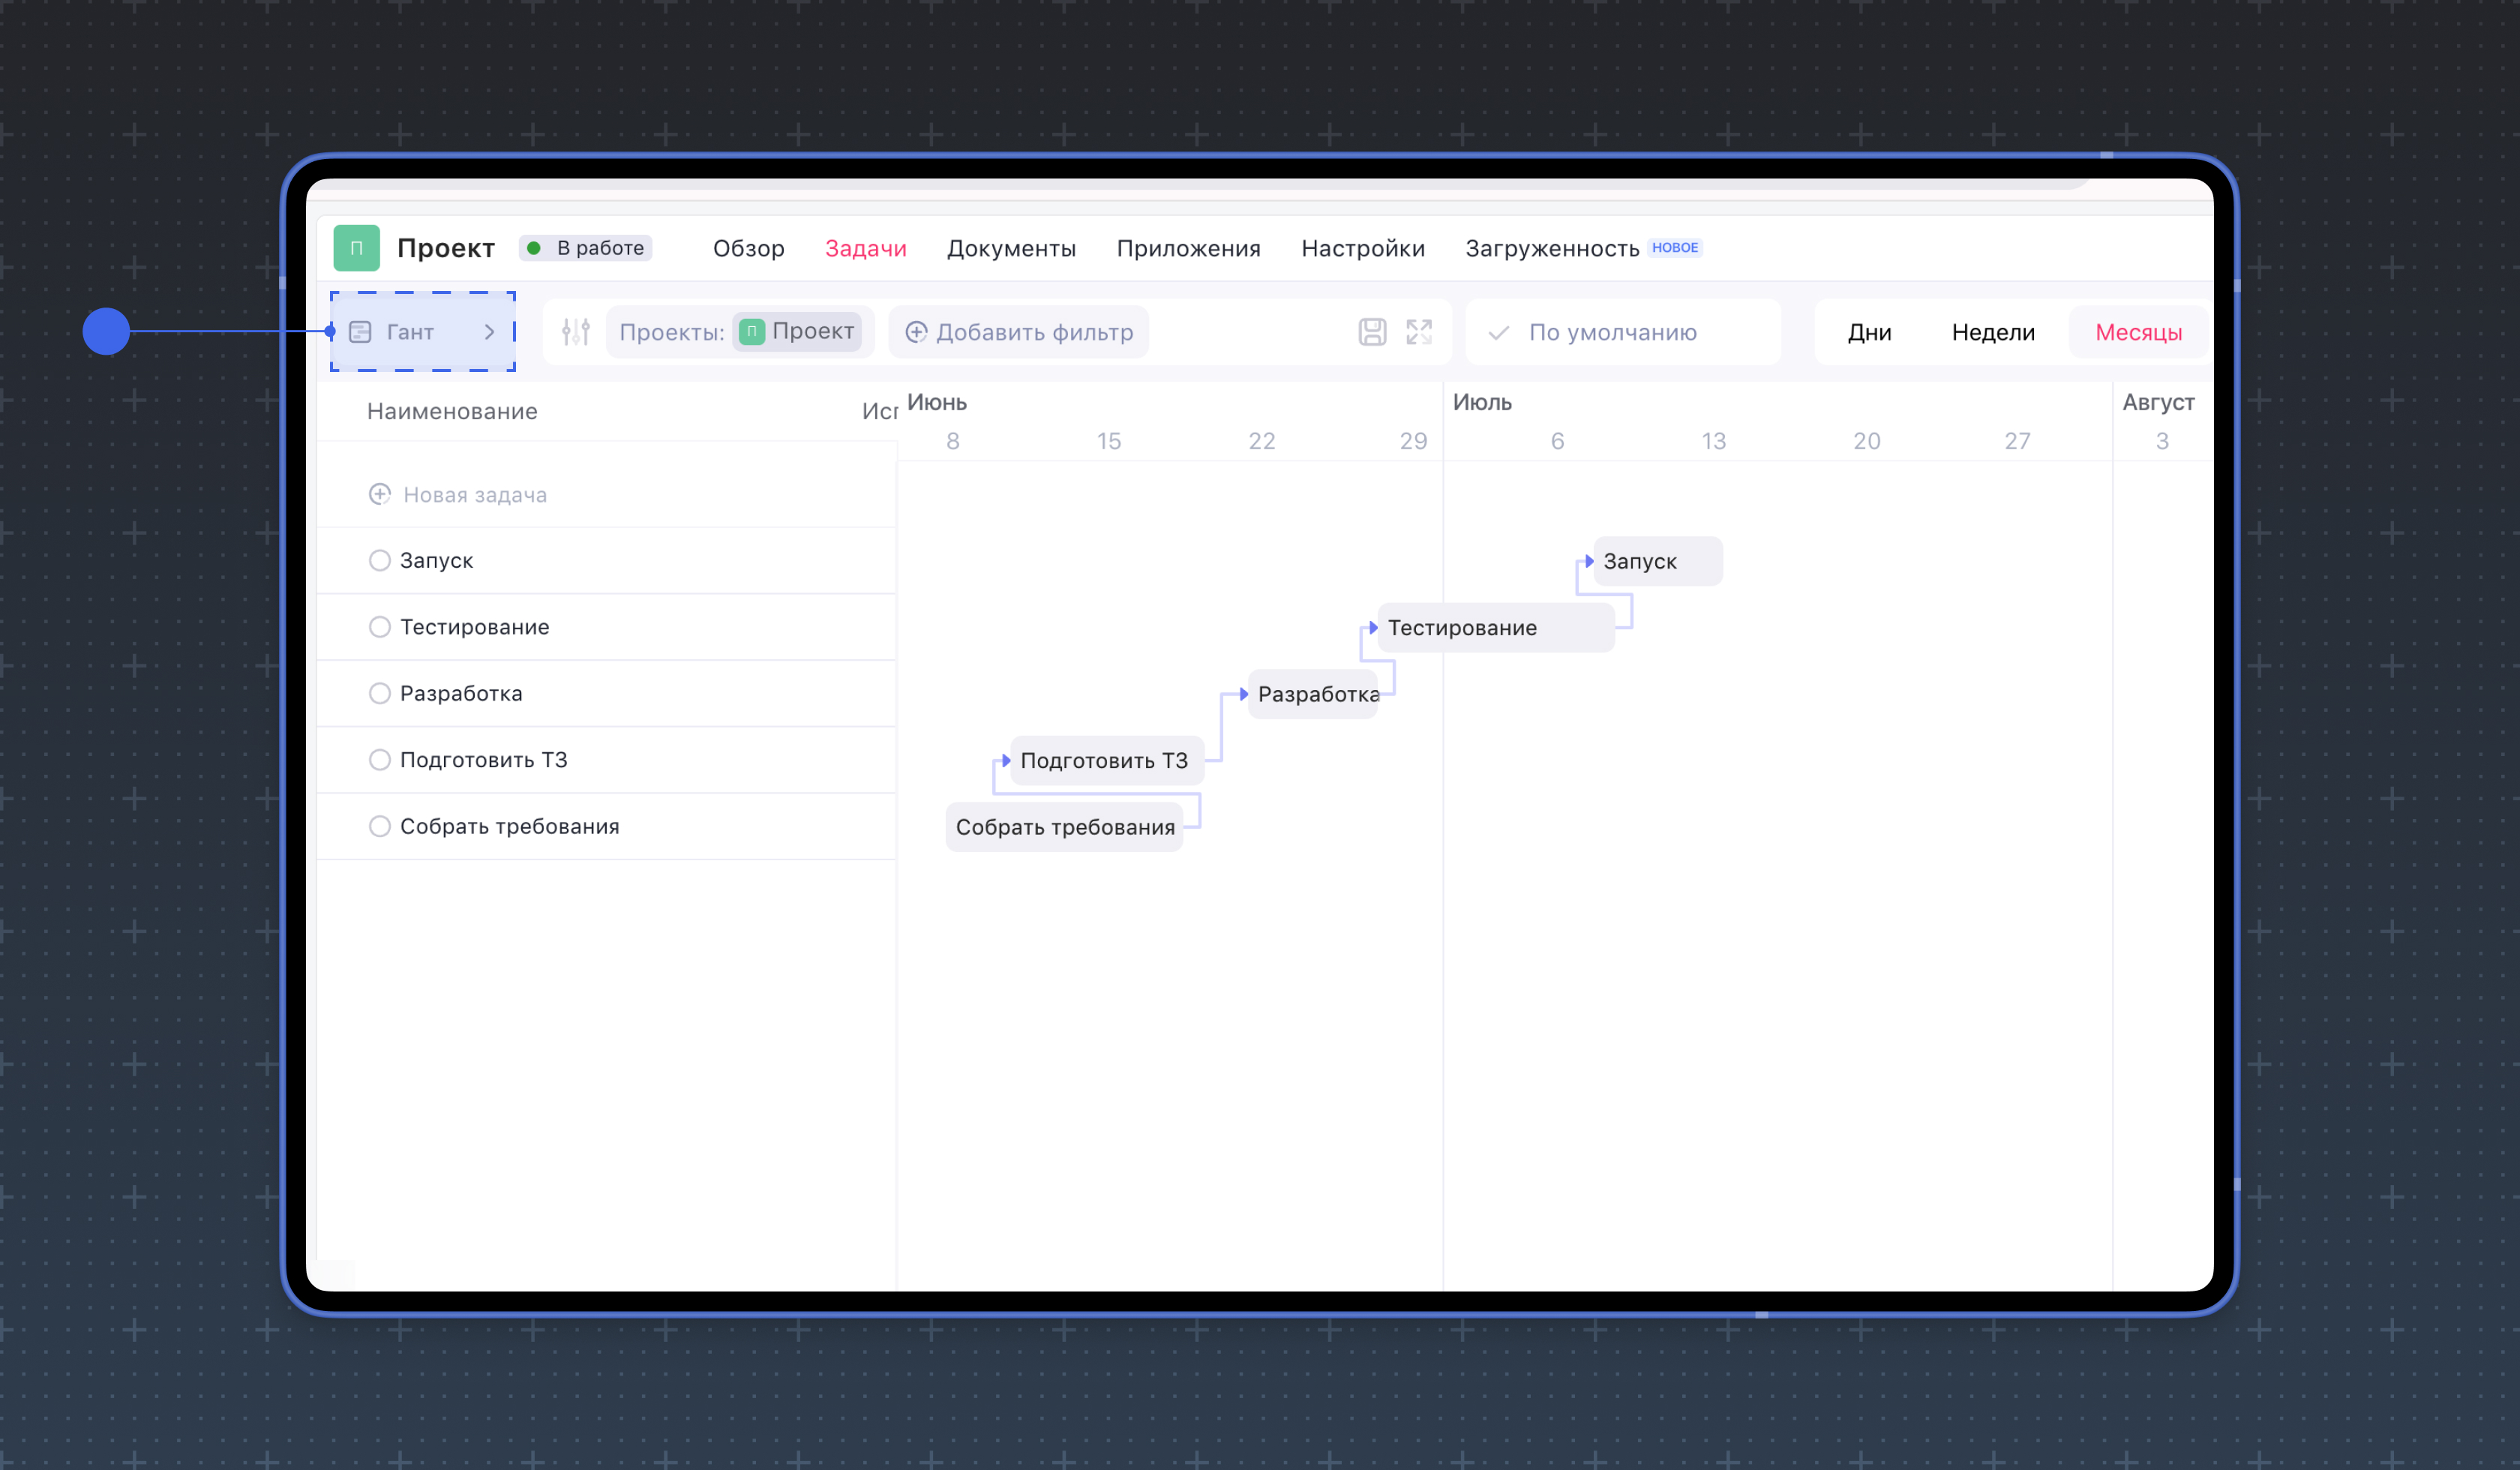Click the НОВОЕ badge
The height and width of the screenshot is (1470, 2520).
tap(1675, 247)
